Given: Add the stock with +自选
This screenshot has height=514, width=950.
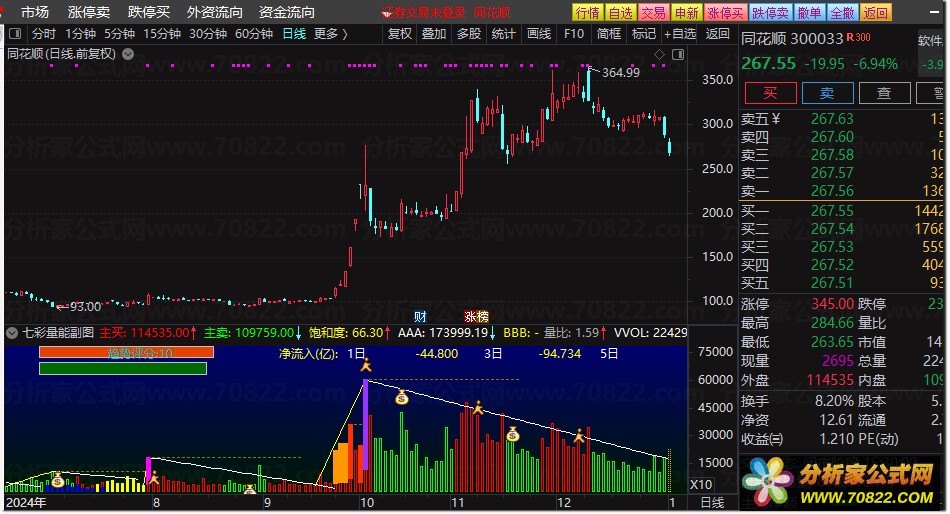Looking at the screenshot, I should point(680,34).
